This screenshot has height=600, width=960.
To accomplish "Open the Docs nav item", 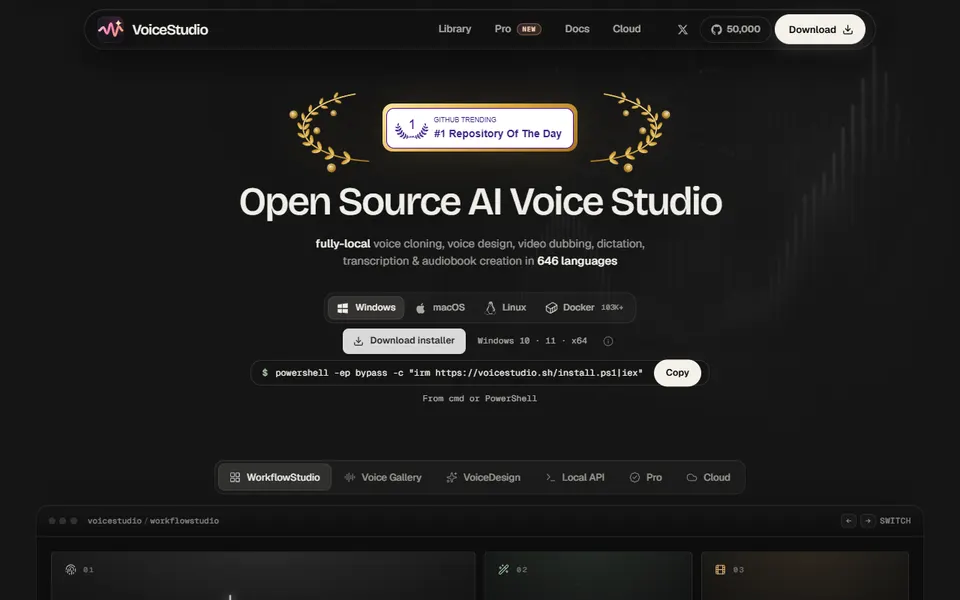I will coord(577,29).
